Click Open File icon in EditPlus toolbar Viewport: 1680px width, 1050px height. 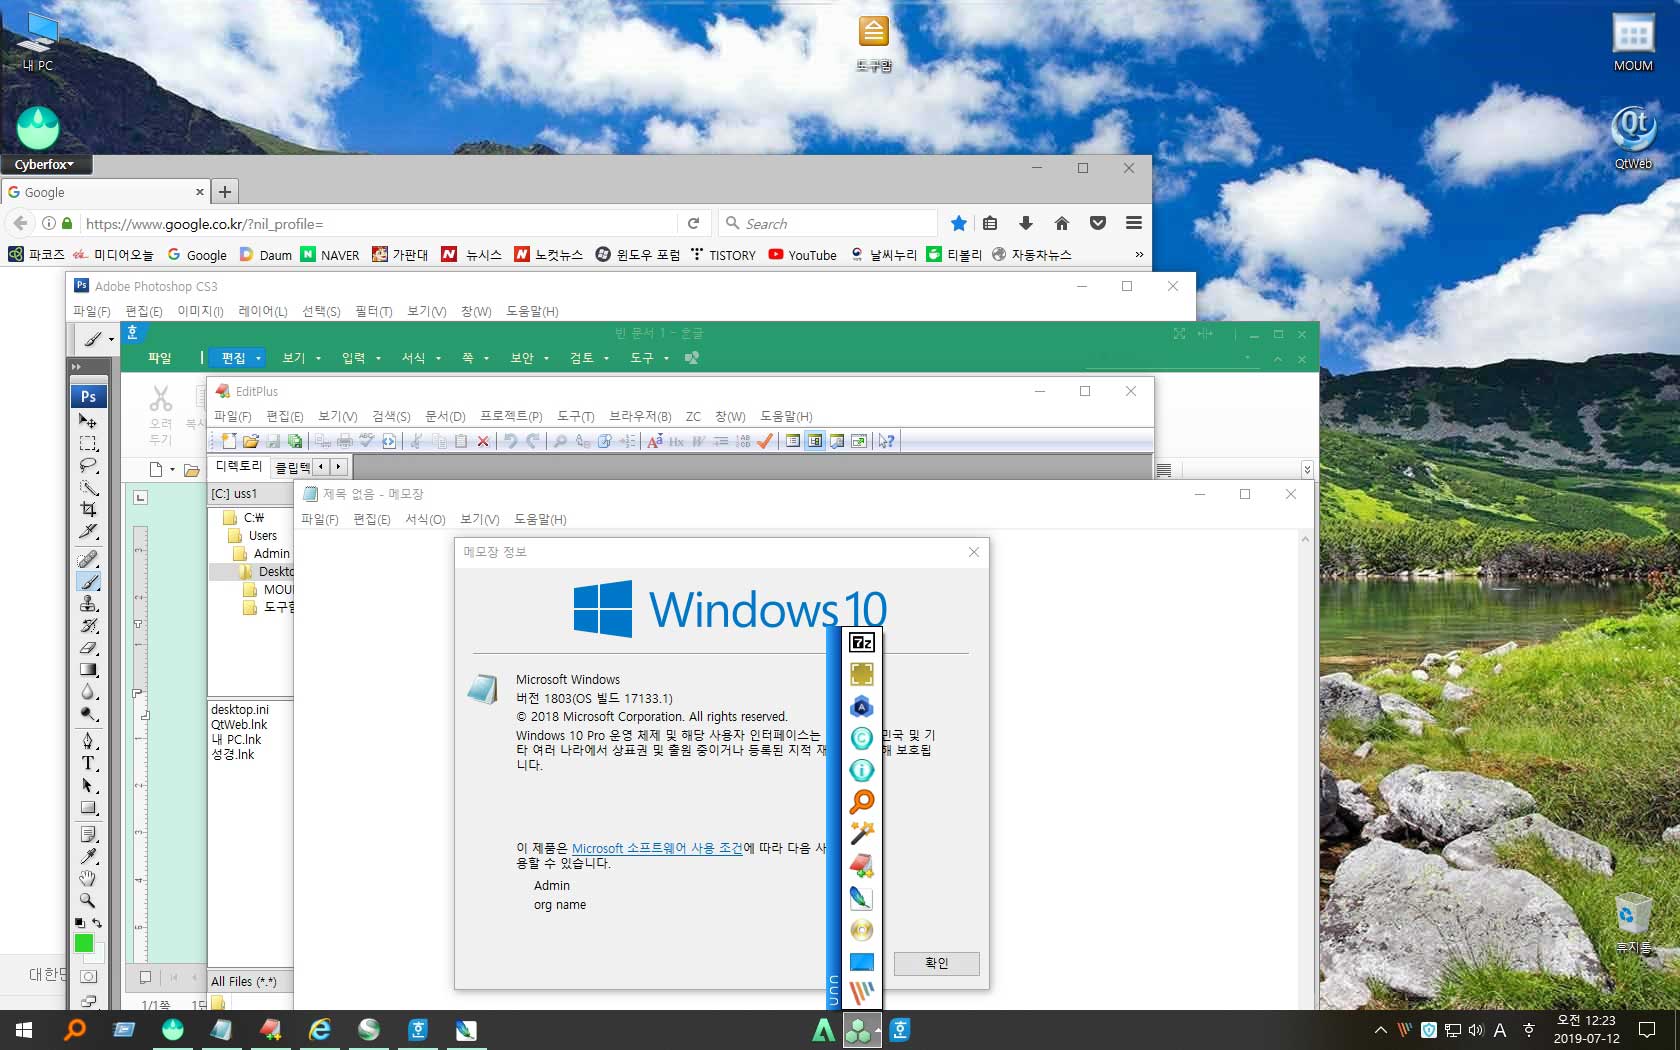[x=251, y=441]
